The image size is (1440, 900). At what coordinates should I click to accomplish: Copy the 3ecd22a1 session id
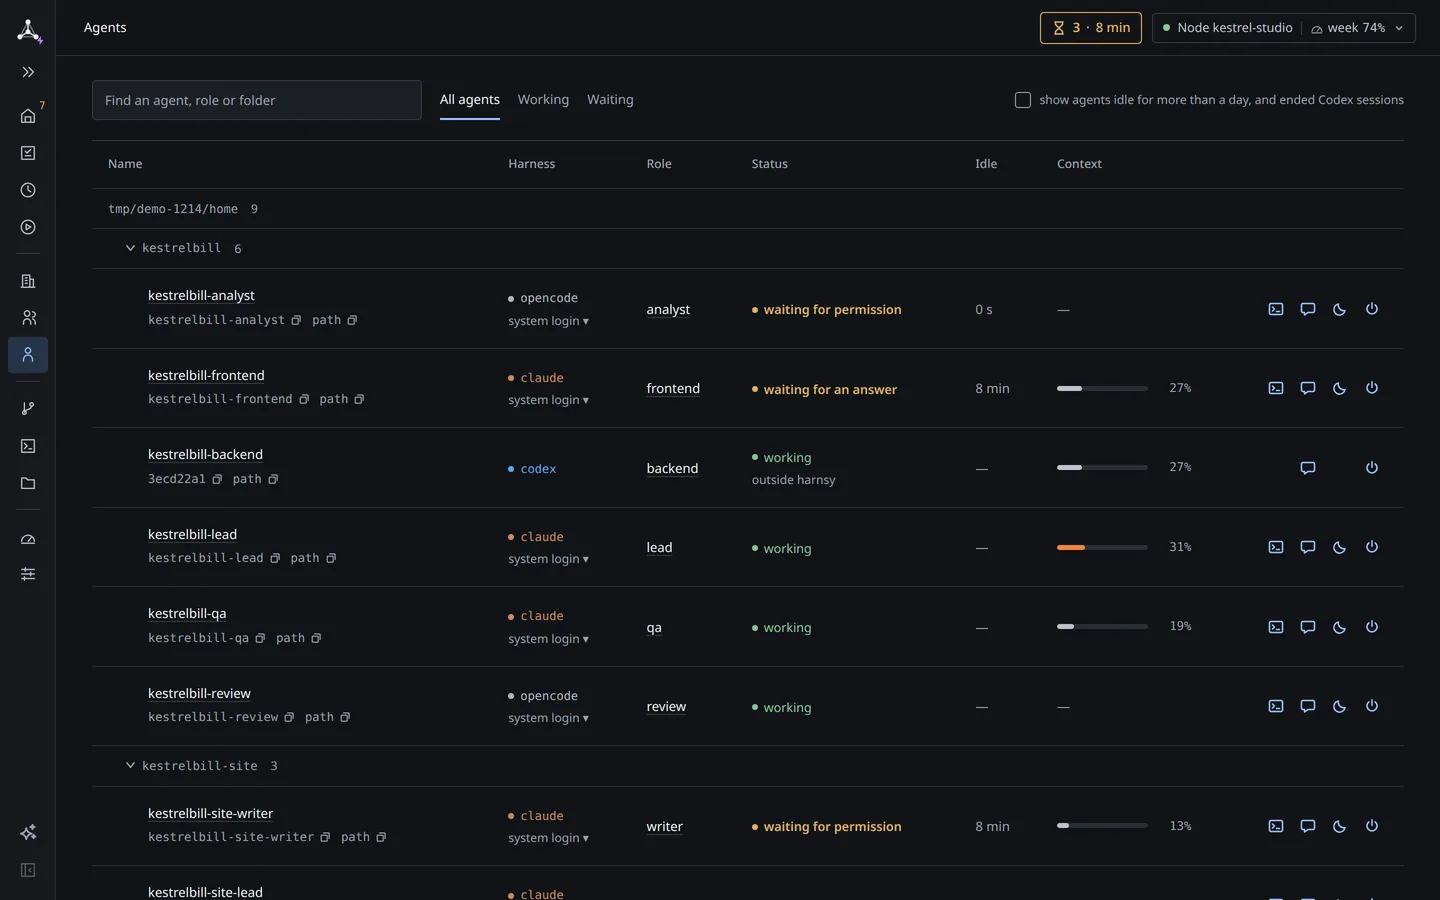(x=217, y=479)
